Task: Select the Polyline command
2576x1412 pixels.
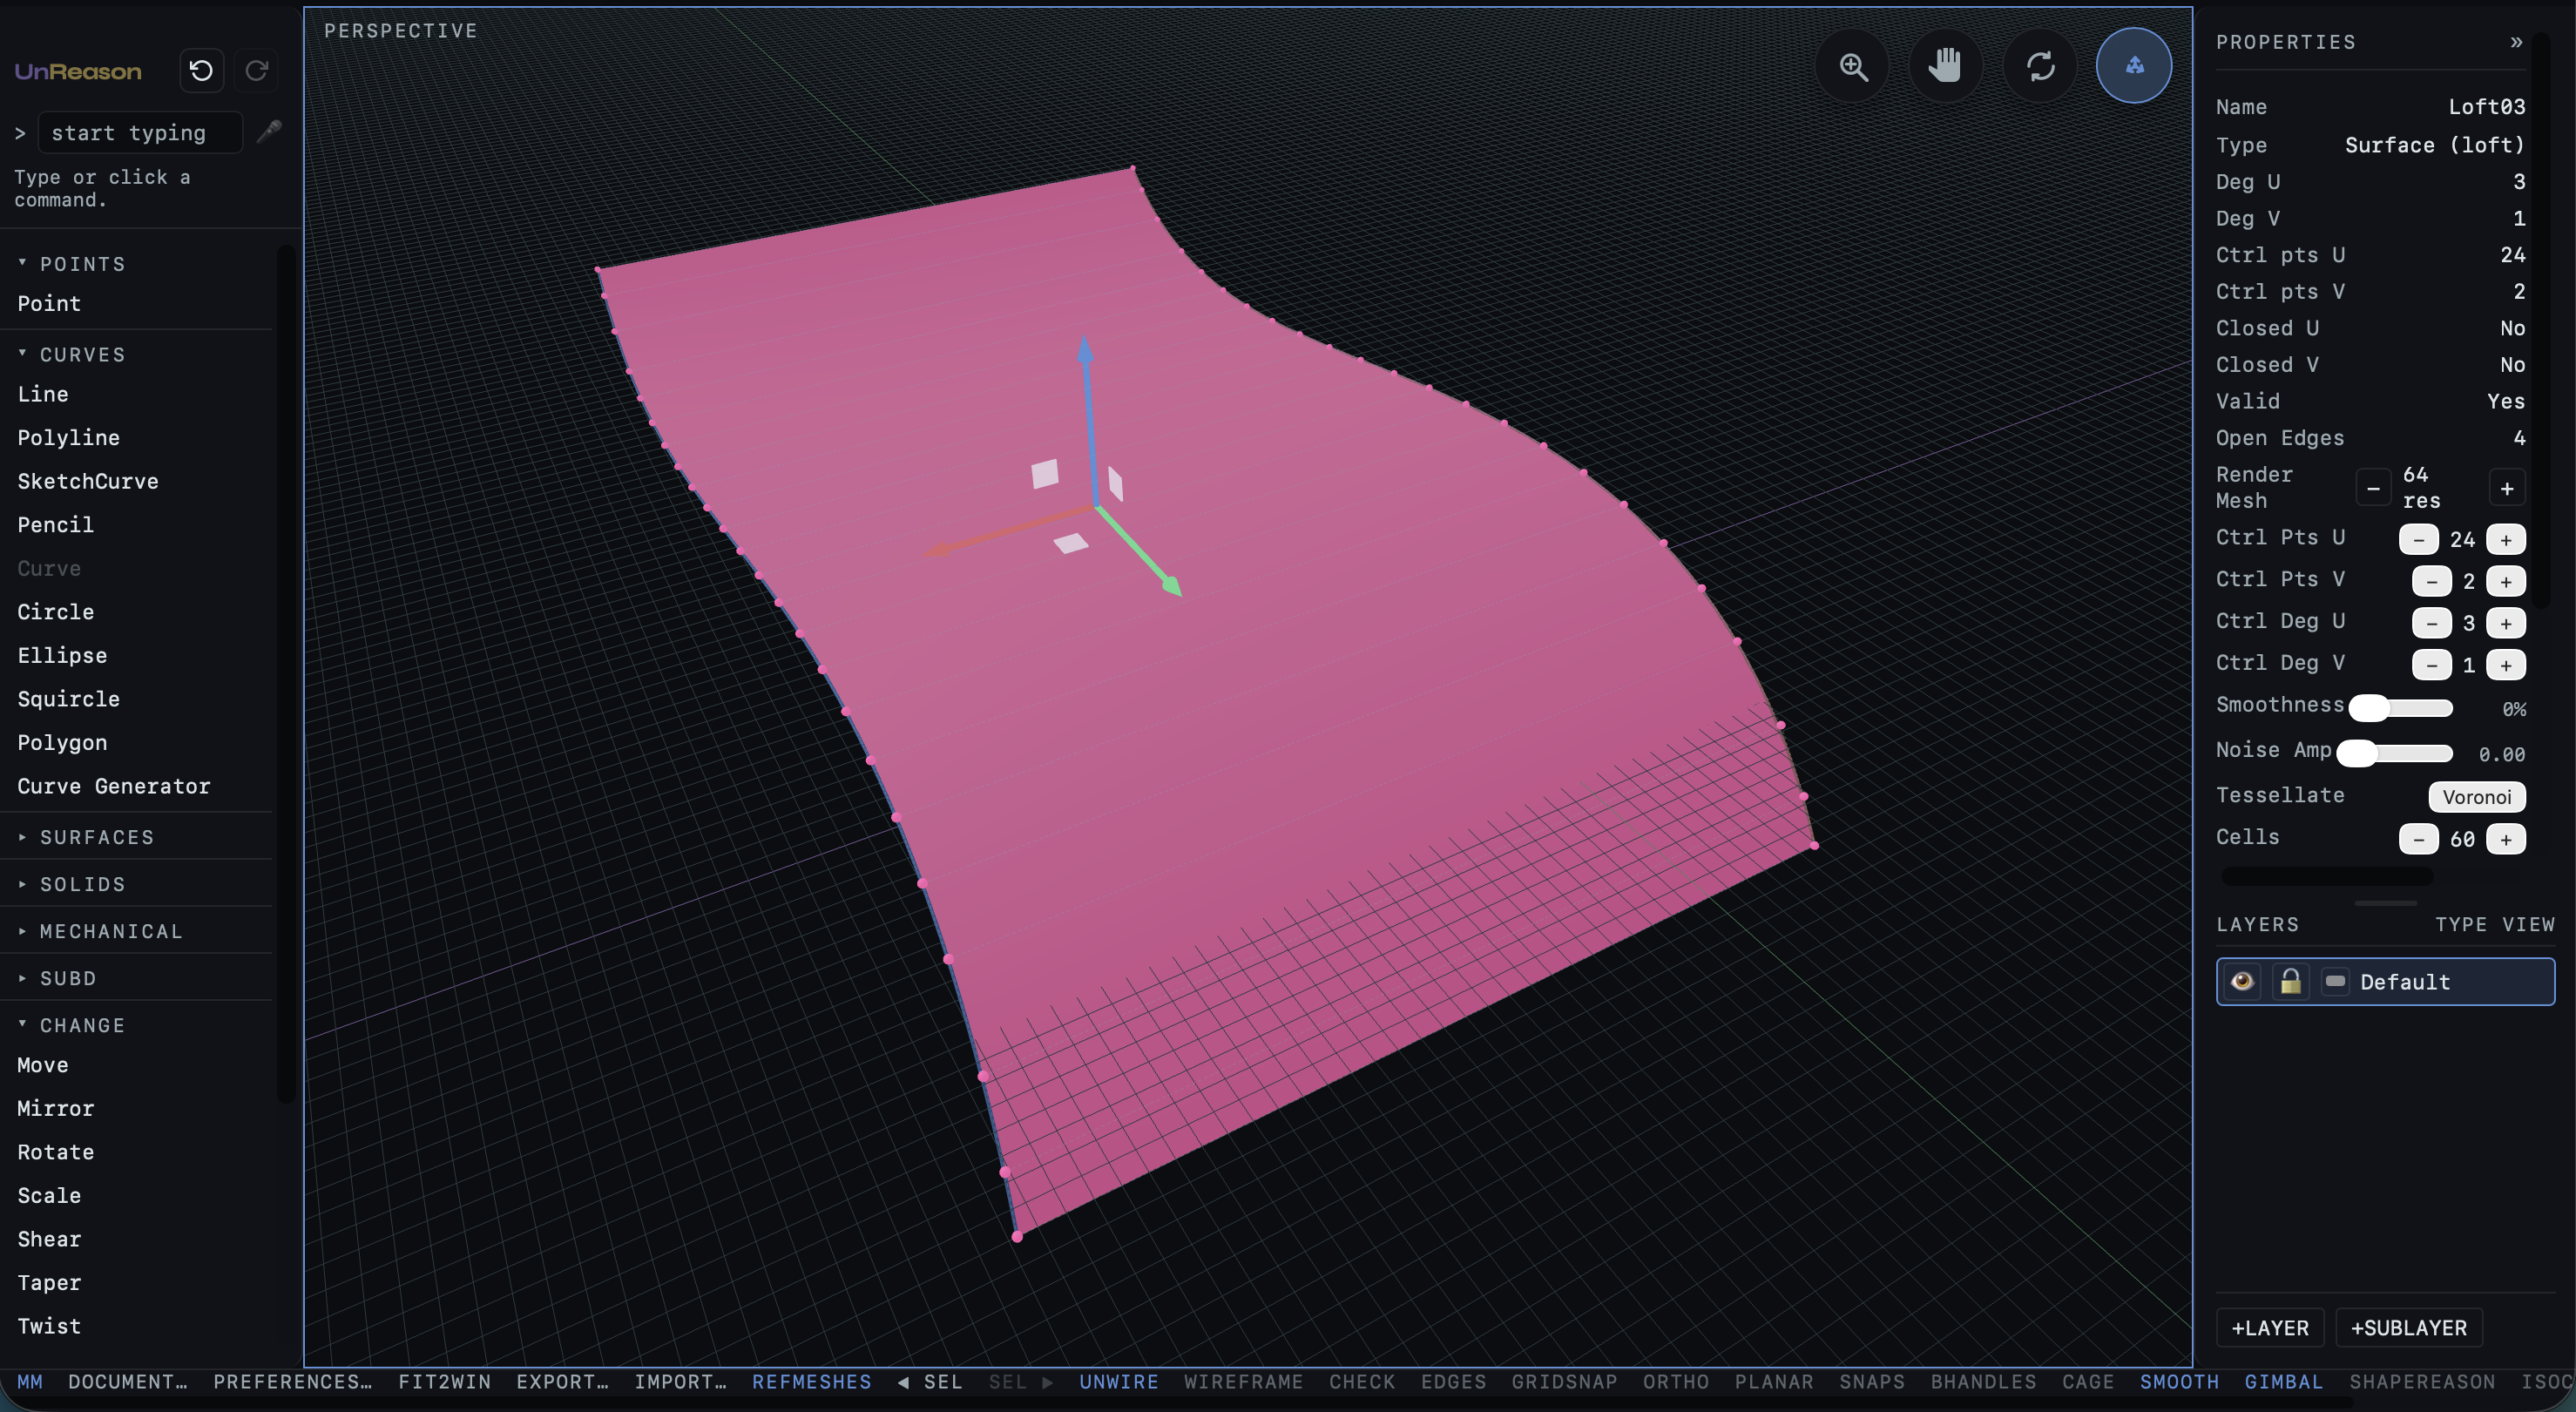Action: click(68, 437)
